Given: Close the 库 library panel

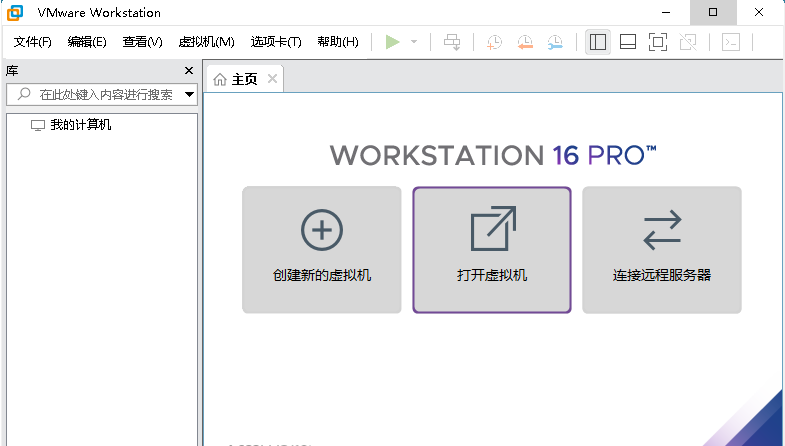Looking at the screenshot, I should (x=189, y=71).
